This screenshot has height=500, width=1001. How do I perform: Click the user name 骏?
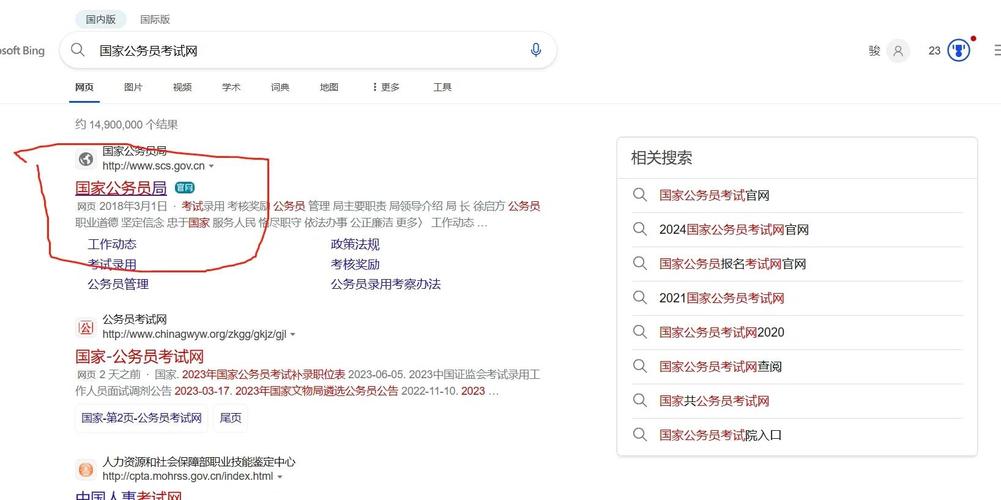[x=874, y=50]
